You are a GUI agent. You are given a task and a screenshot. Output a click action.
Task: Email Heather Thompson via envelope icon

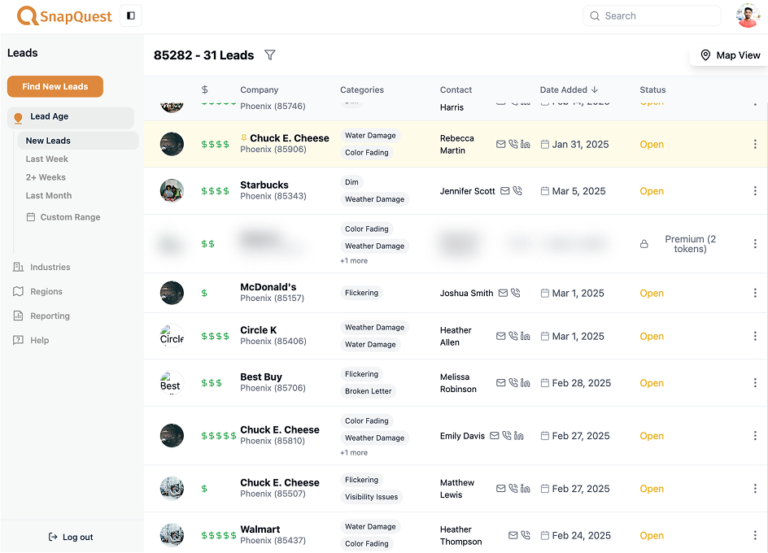pos(513,535)
